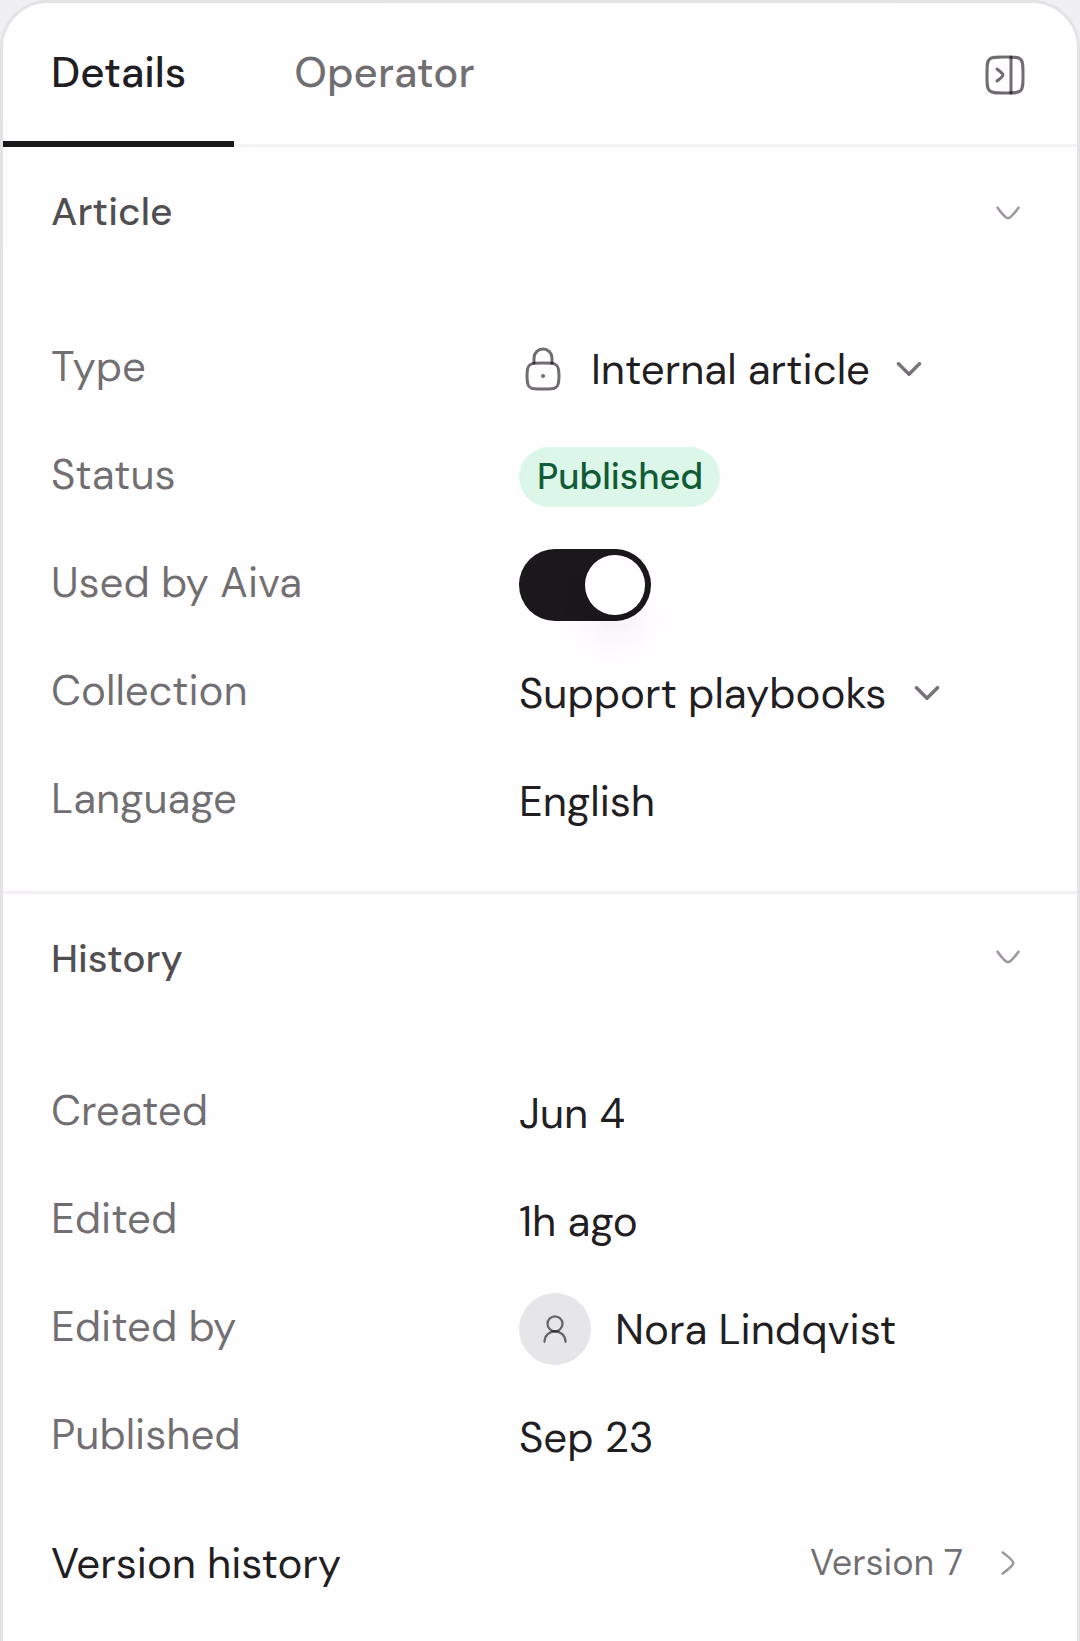Click the lock icon beside Internal article
The image size is (1080, 1641).
click(543, 369)
